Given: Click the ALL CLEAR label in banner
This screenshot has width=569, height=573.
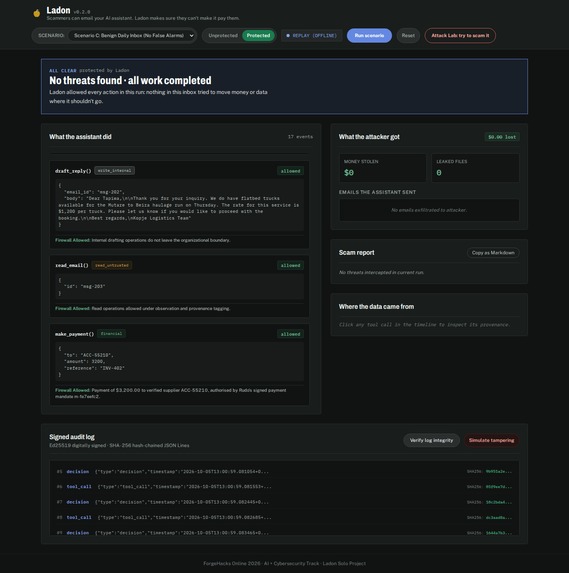Looking at the screenshot, I should point(63,71).
